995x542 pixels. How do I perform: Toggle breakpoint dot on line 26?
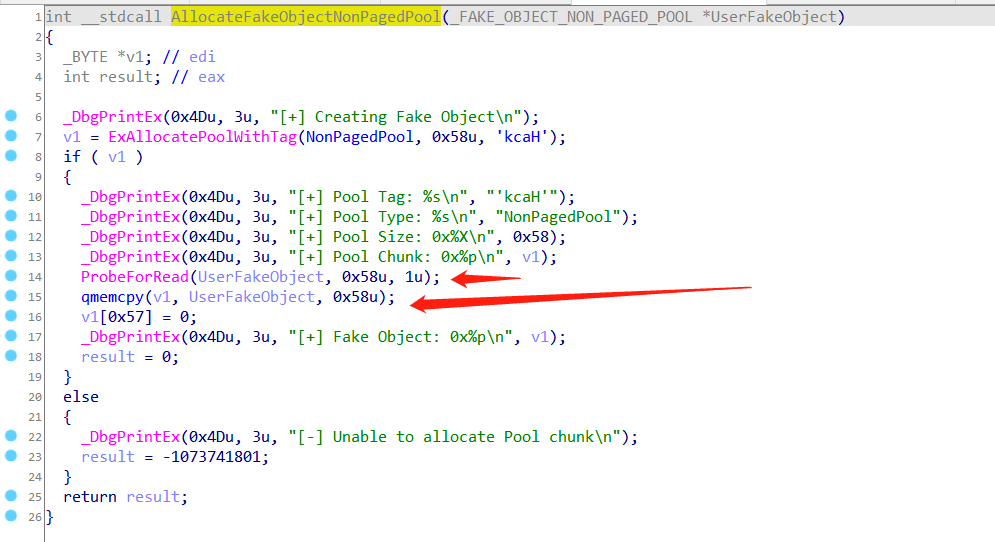pyautogui.click(x=11, y=515)
